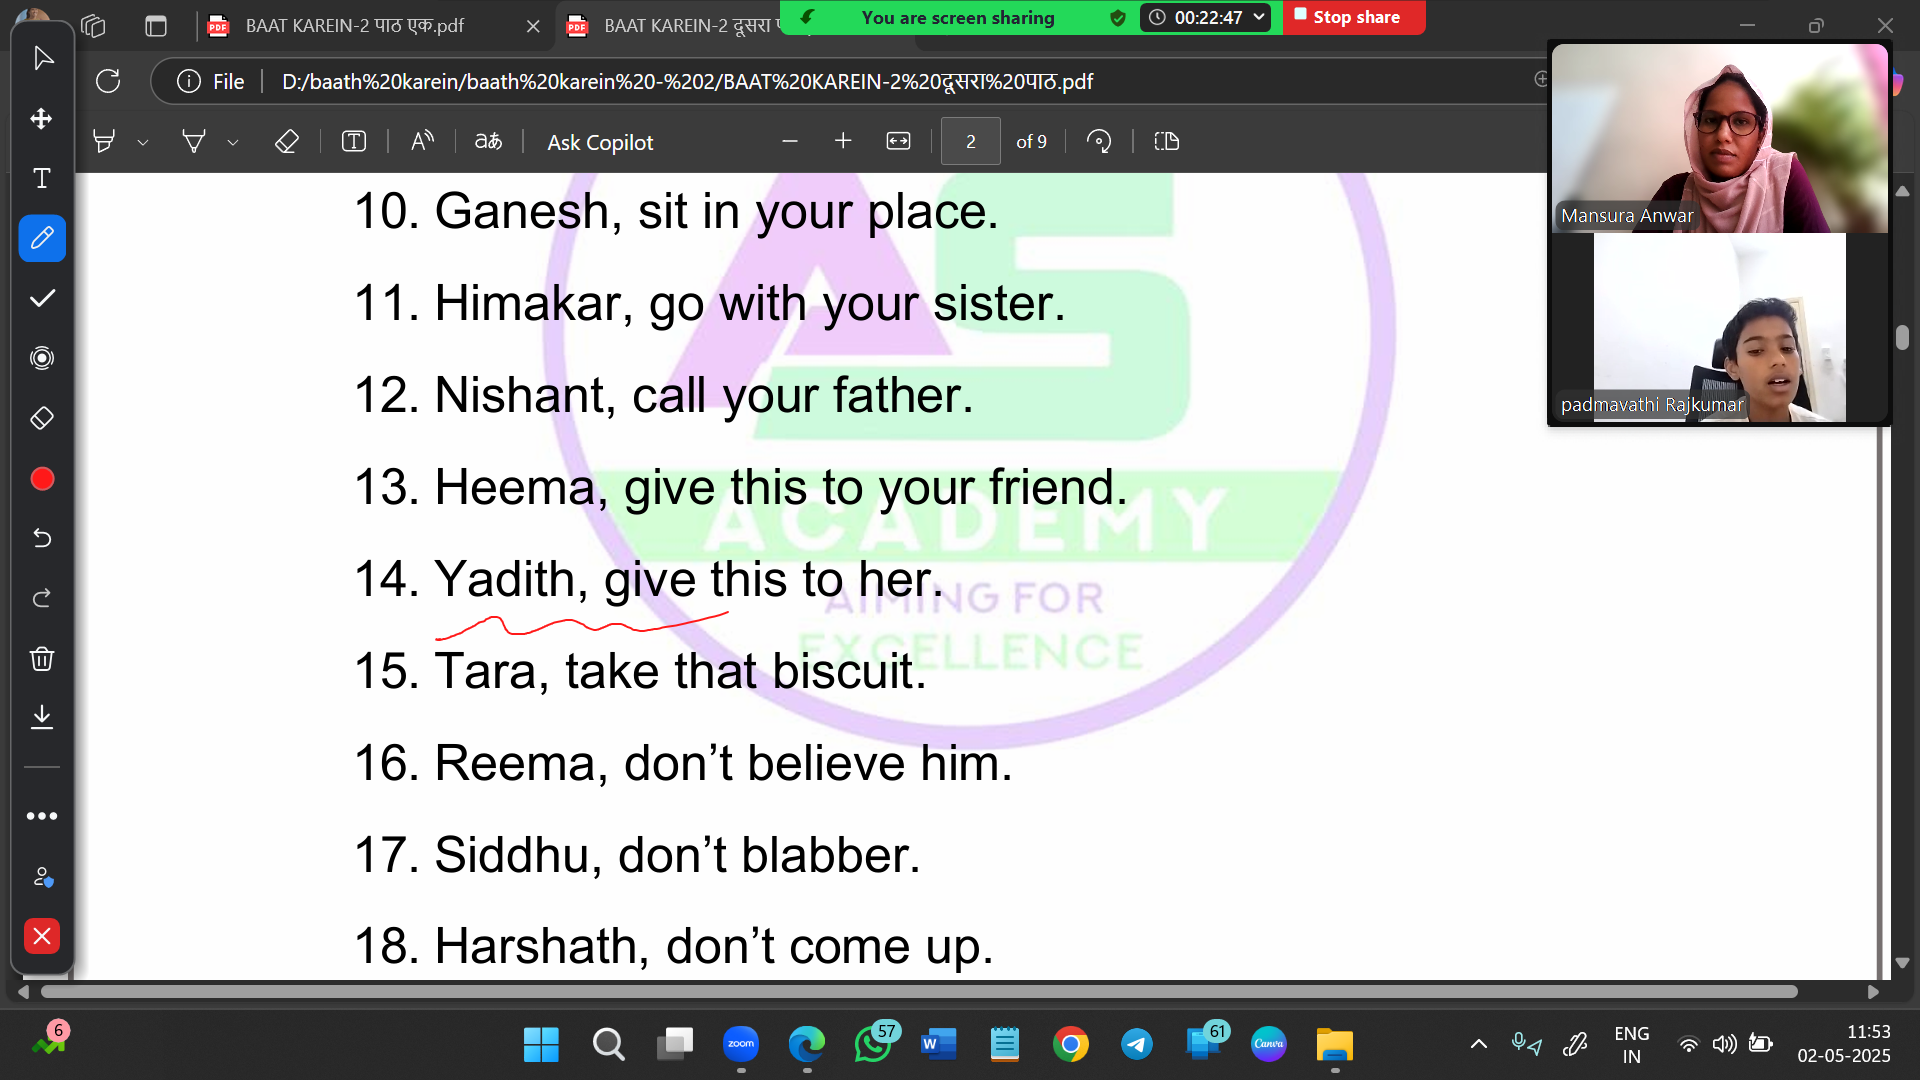Toggle Fit to width button

898,142
